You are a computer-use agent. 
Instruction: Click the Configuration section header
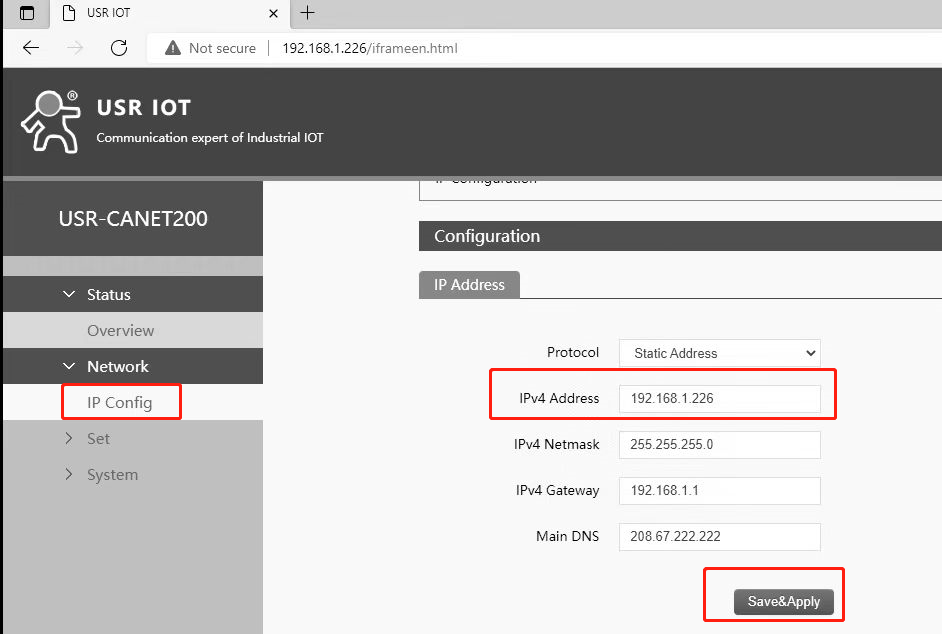coord(680,236)
